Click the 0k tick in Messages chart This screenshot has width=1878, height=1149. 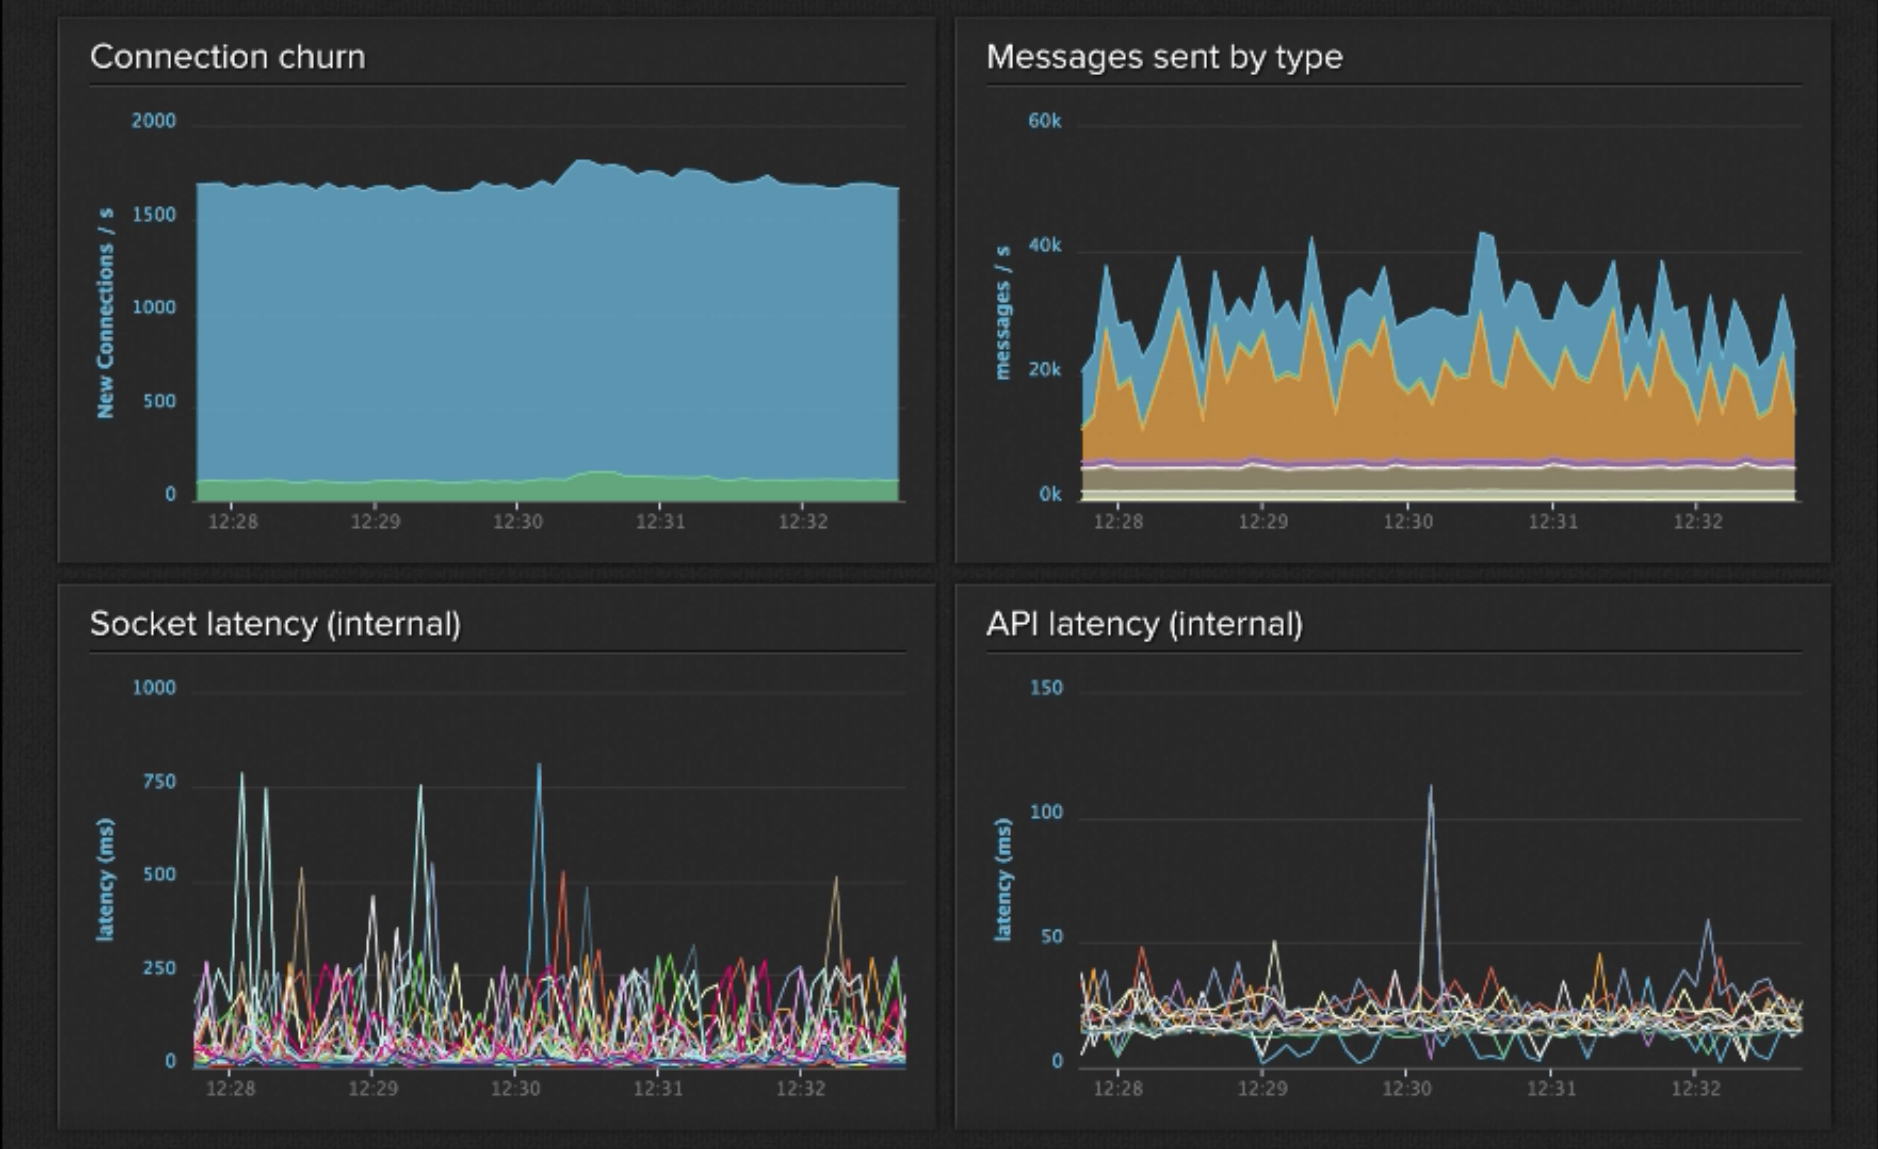click(x=1050, y=495)
